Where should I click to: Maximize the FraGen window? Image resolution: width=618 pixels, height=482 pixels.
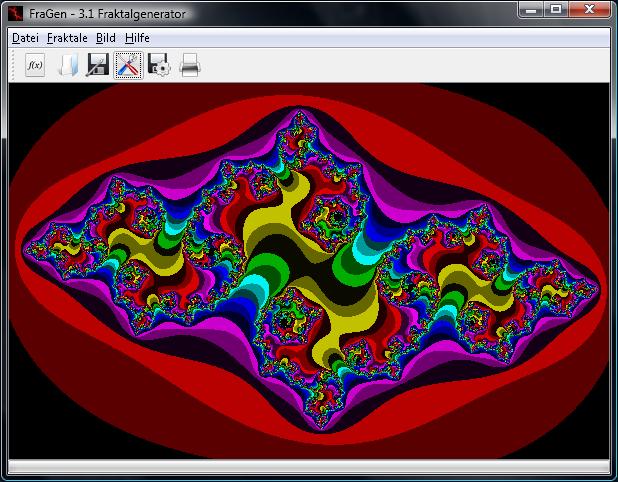coord(556,11)
